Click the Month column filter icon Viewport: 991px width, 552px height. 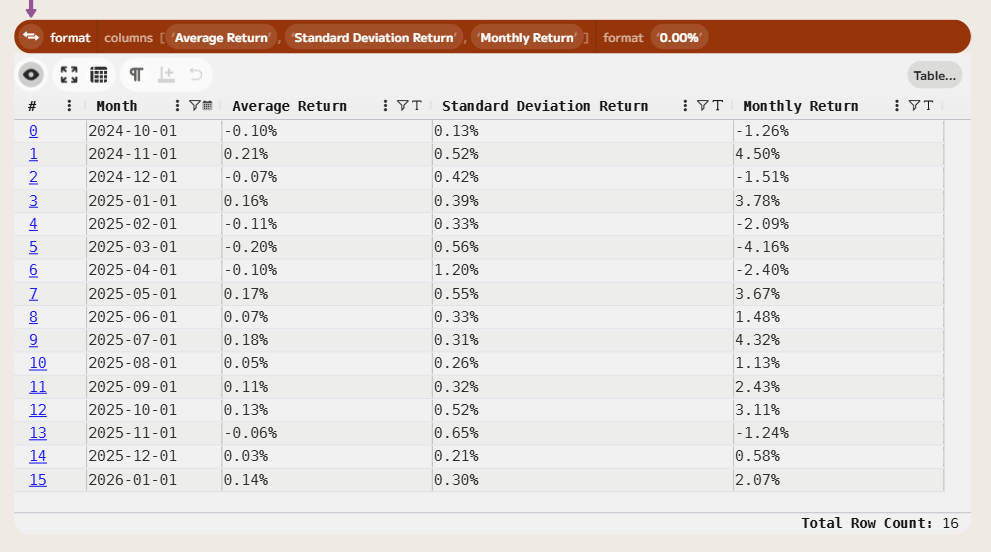(x=194, y=106)
